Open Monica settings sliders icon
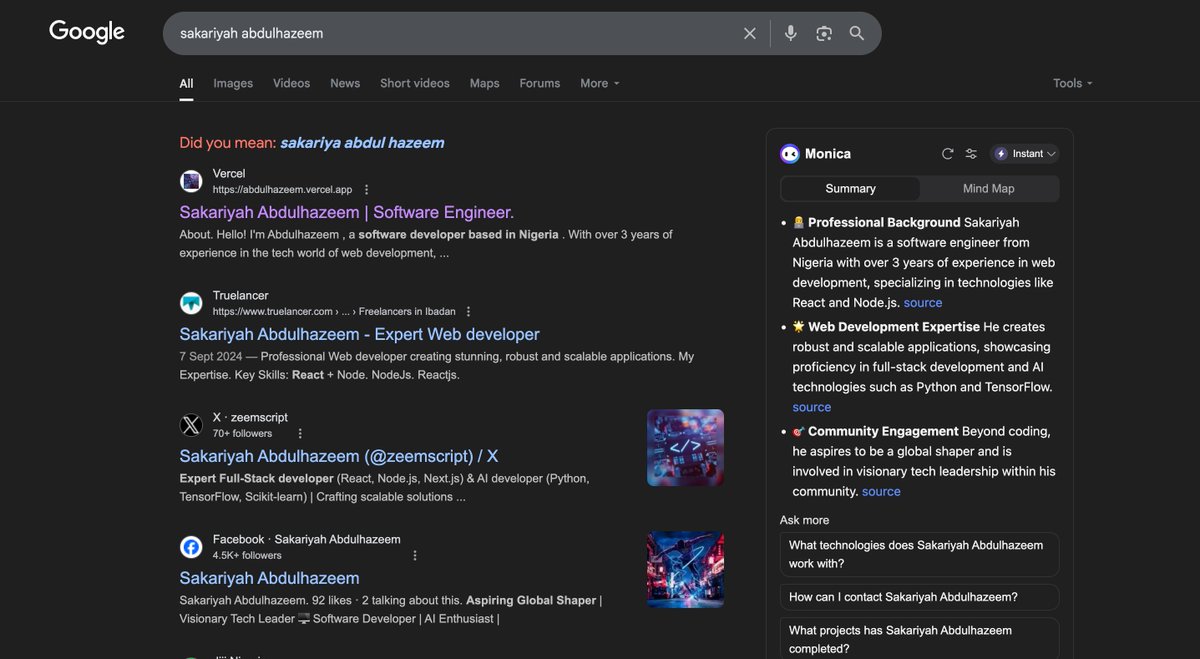The height and width of the screenshot is (659, 1200). click(x=971, y=154)
